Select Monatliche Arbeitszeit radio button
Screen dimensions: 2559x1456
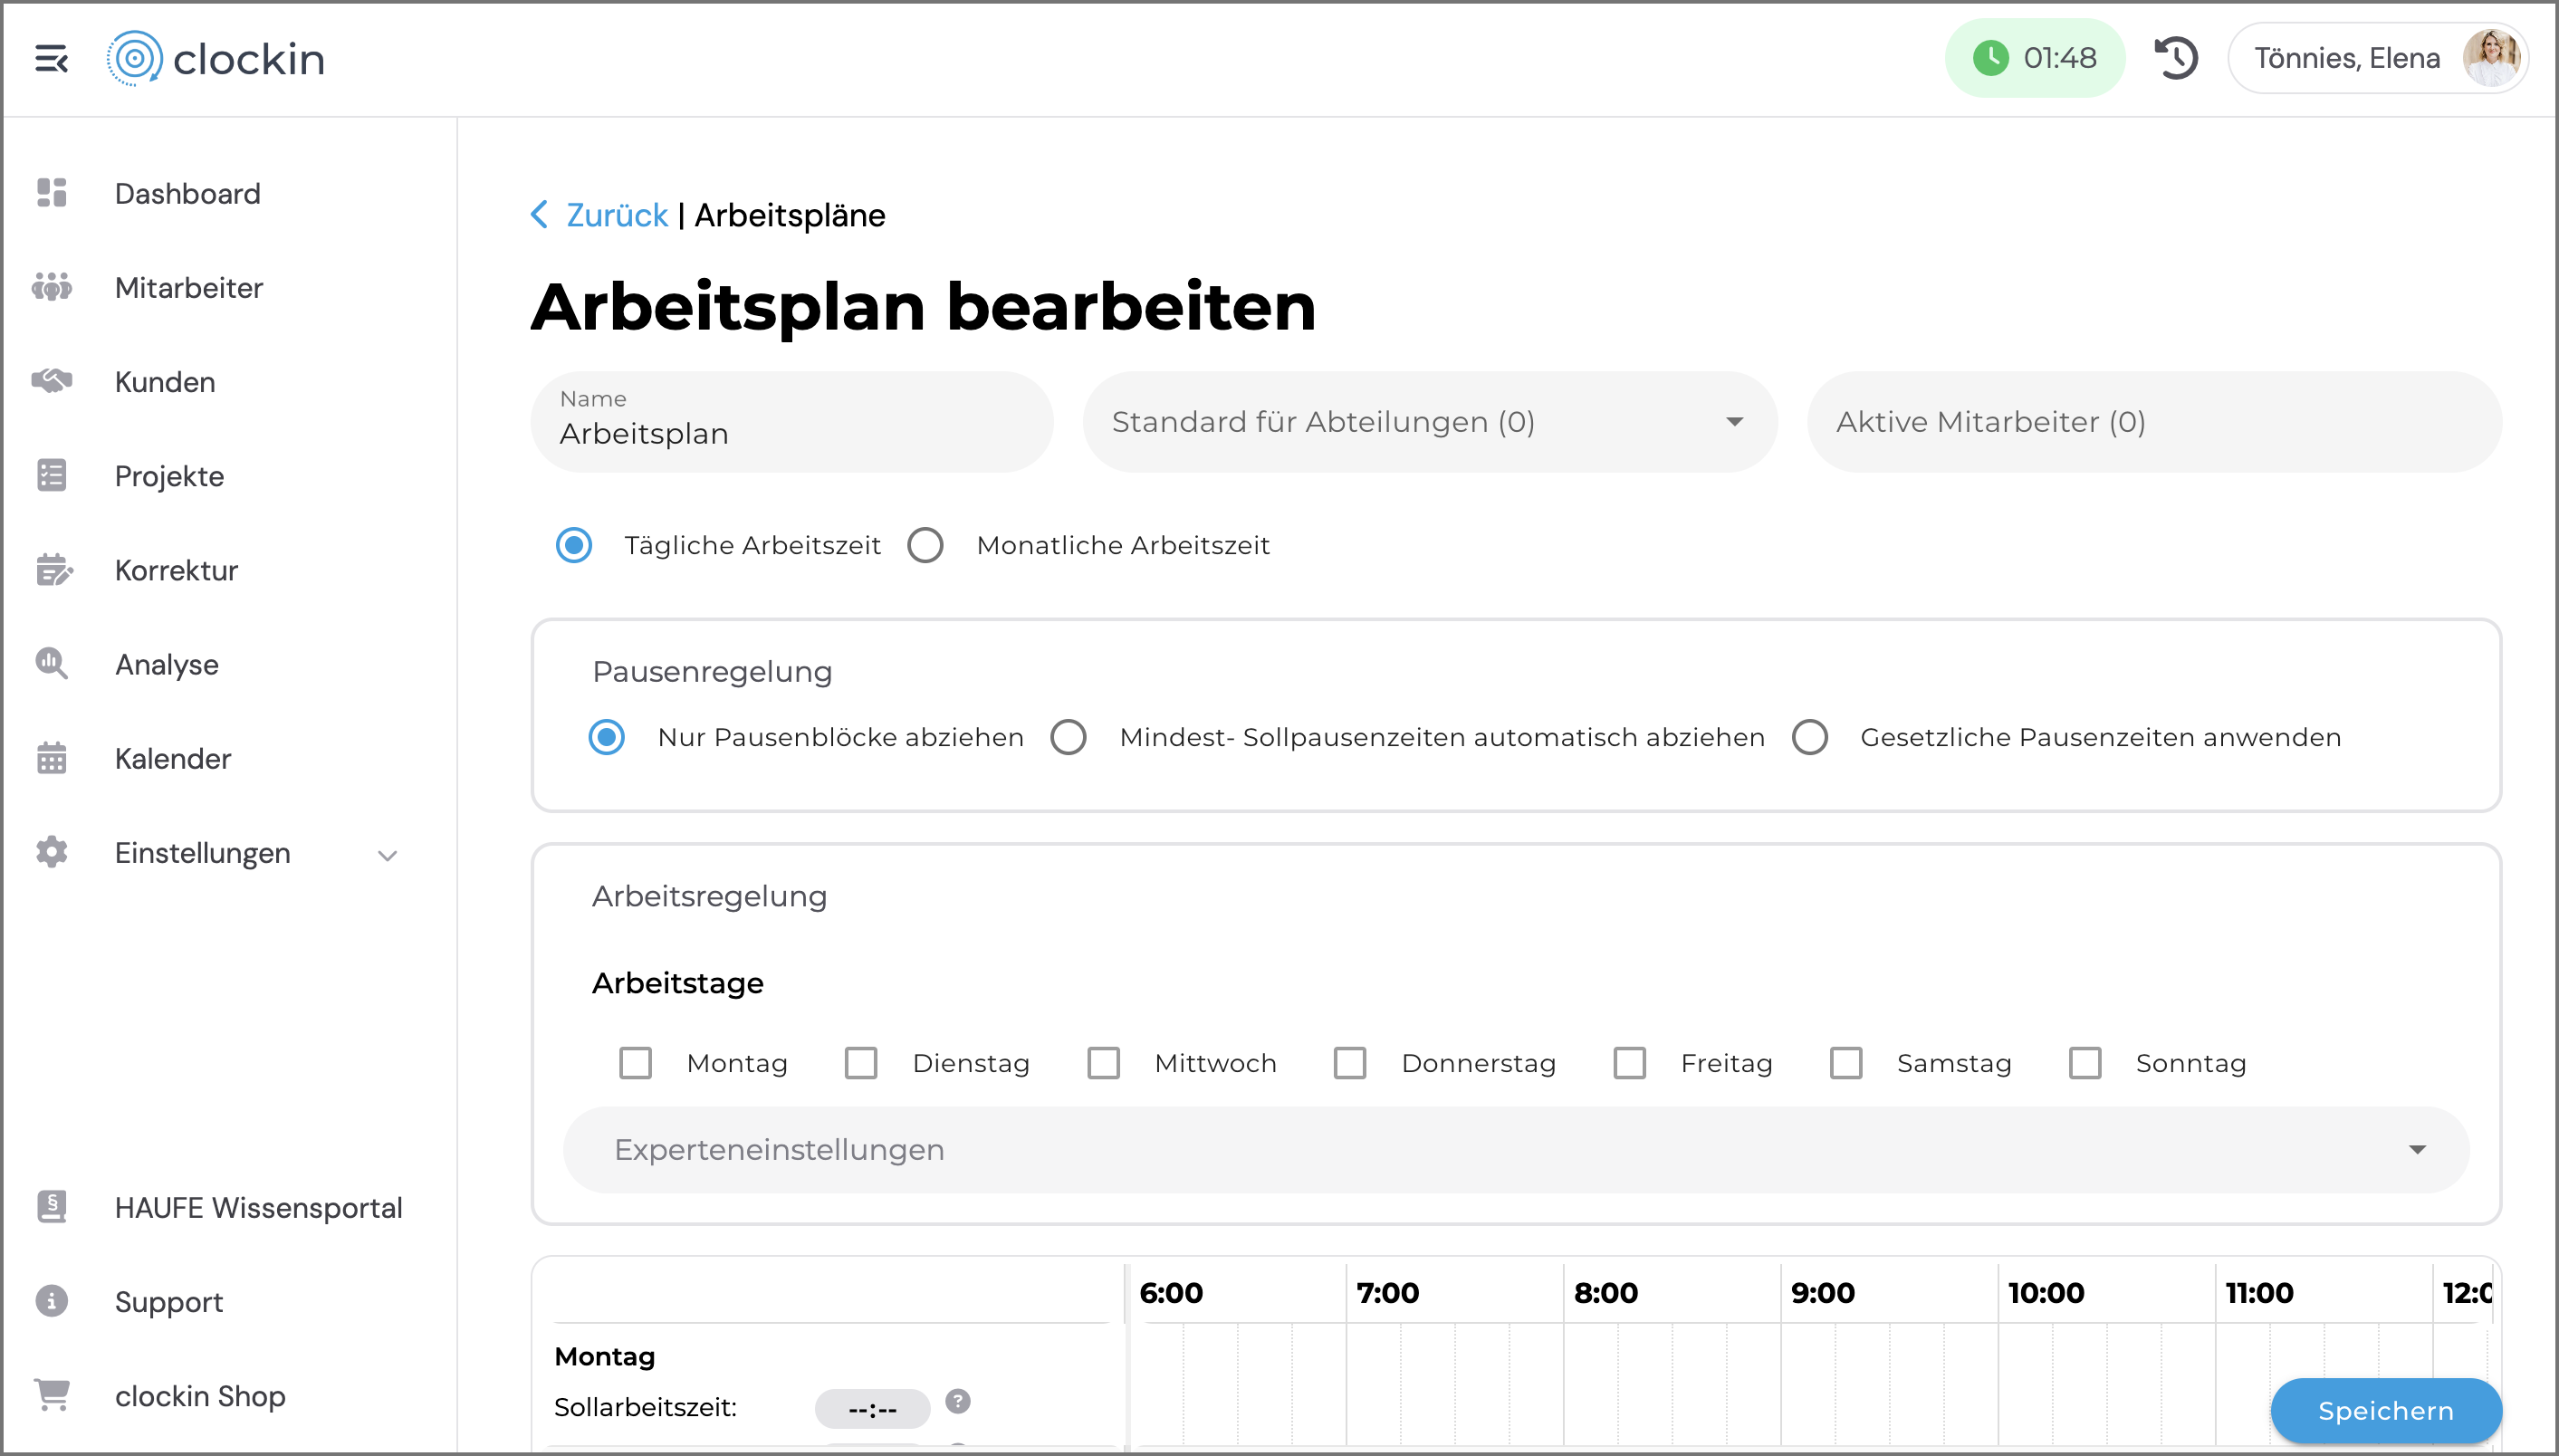(x=925, y=545)
